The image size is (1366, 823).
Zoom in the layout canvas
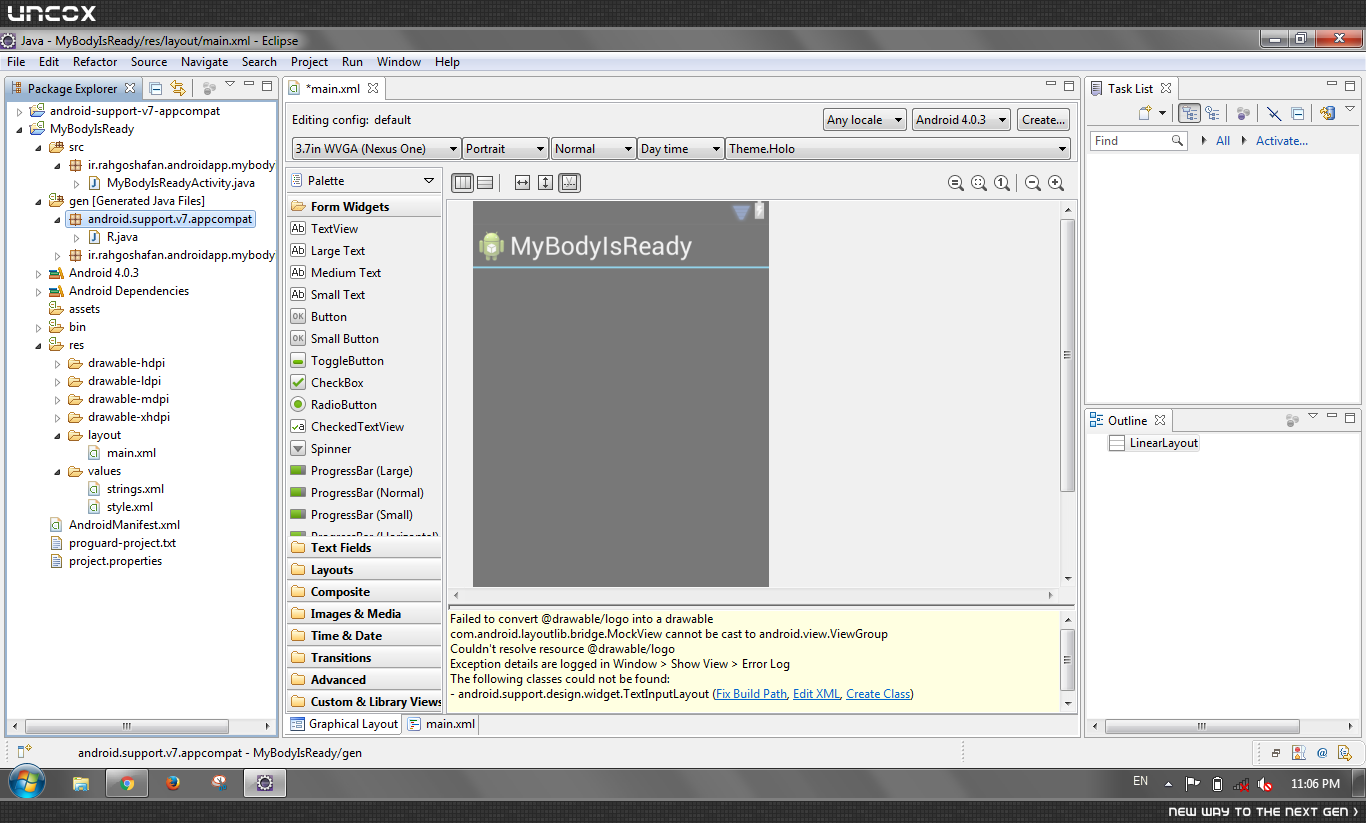tap(1056, 183)
